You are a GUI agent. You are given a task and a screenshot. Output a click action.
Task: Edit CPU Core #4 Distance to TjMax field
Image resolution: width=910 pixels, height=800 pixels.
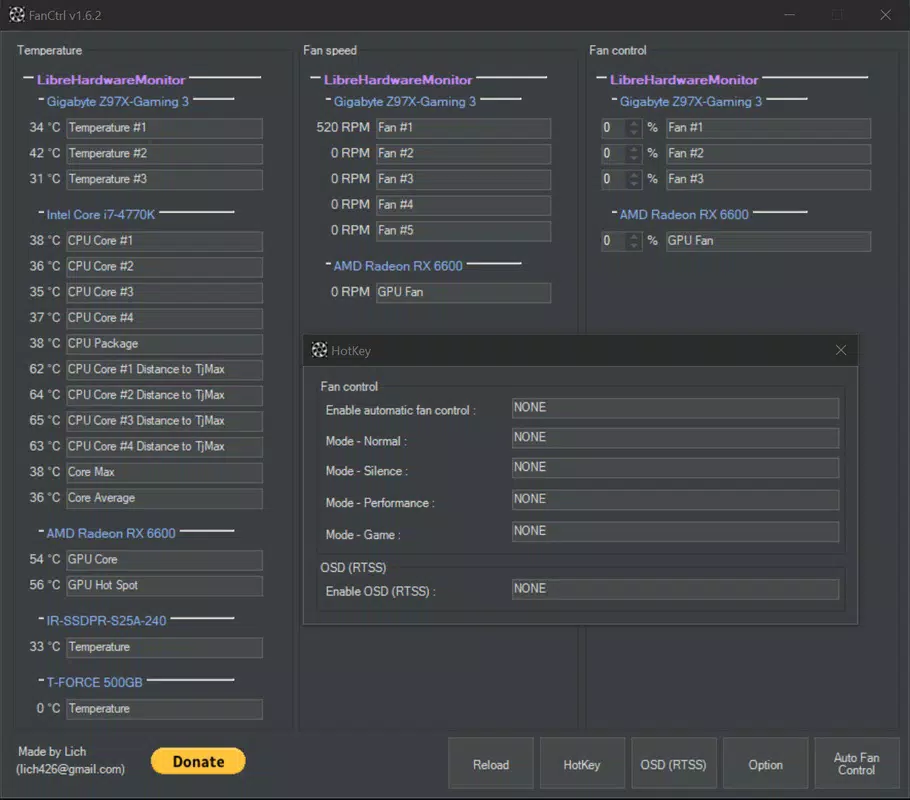[x=164, y=447]
